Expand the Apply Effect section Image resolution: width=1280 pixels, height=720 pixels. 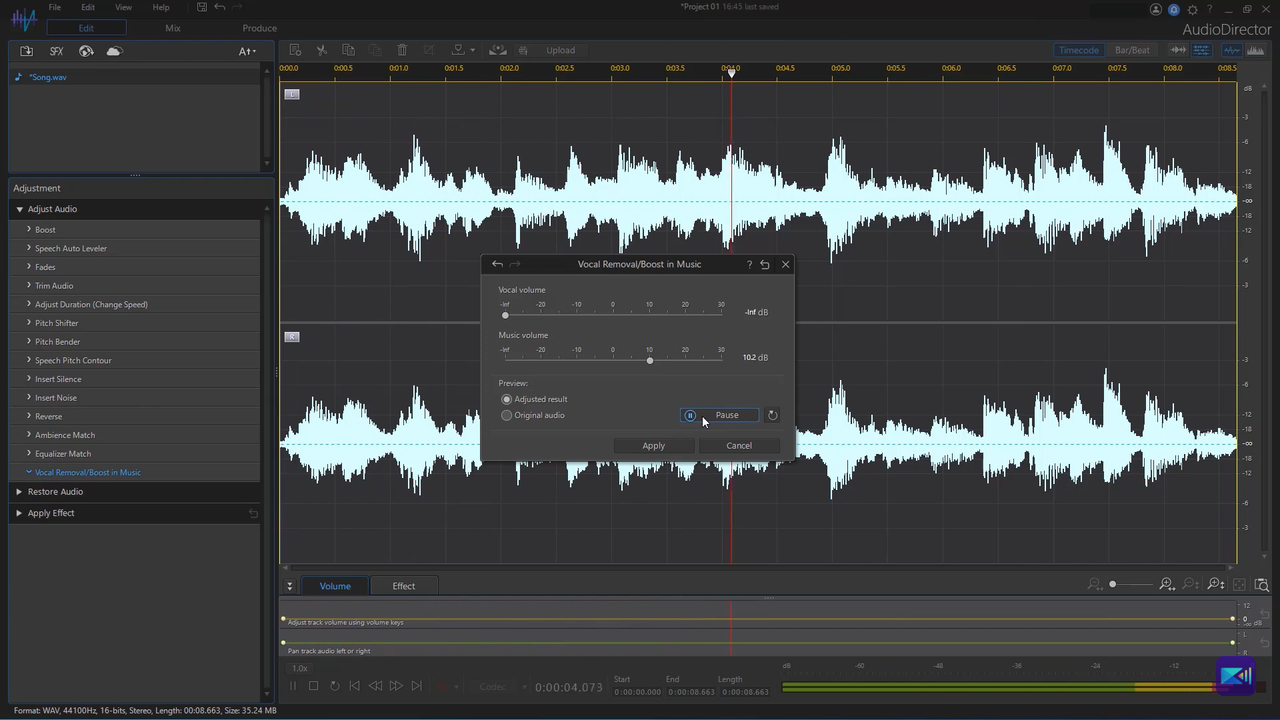click(50, 513)
